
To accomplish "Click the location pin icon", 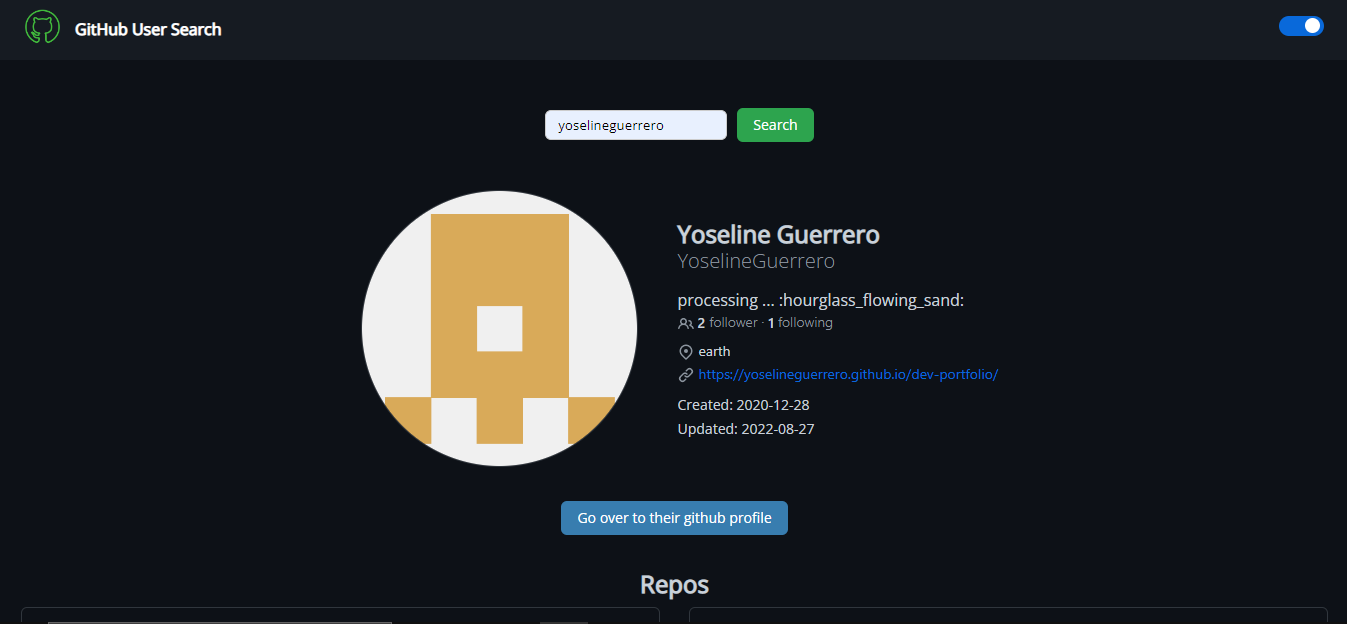I will click(x=686, y=352).
